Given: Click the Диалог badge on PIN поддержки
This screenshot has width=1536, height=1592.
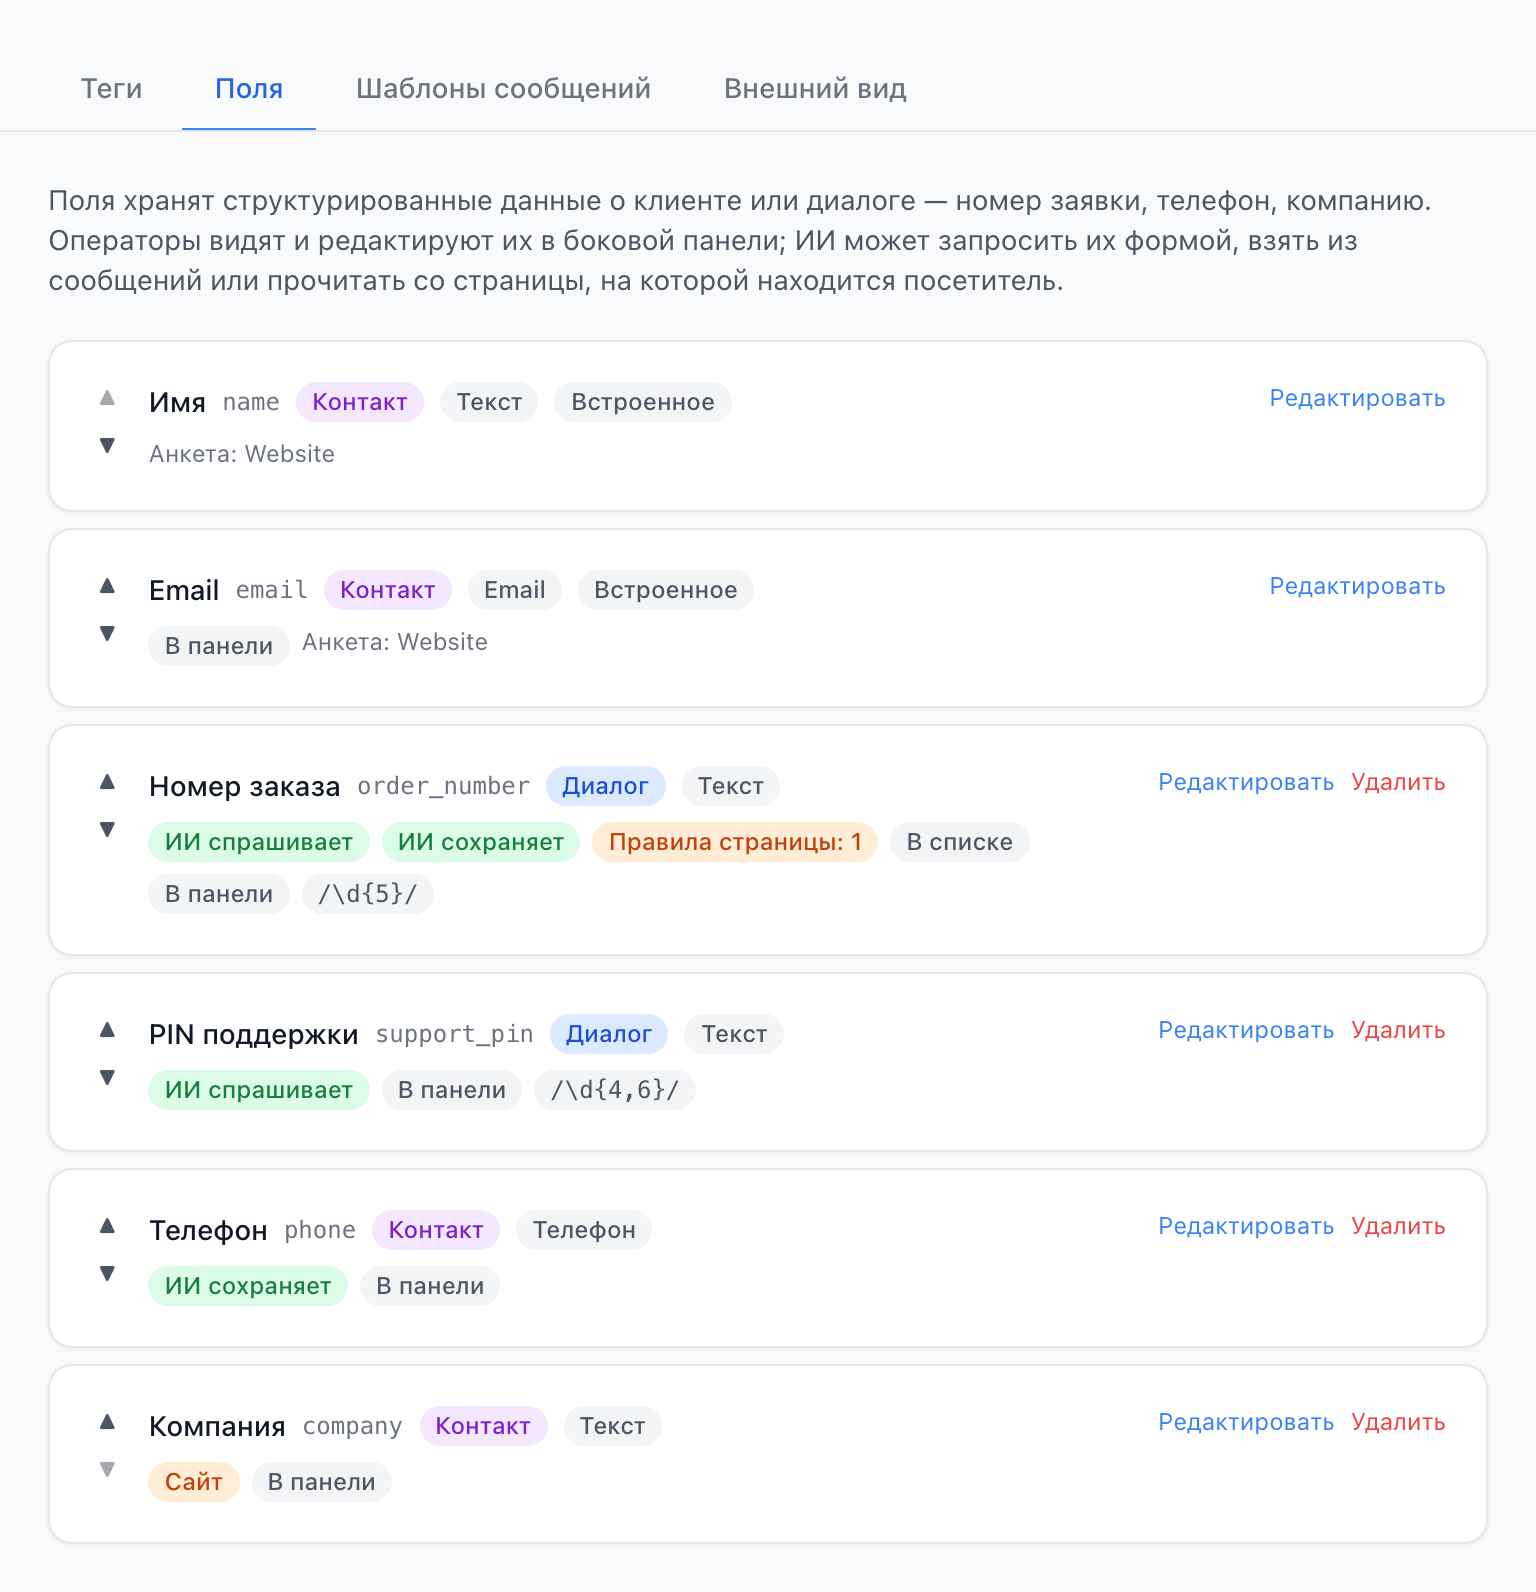Looking at the screenshot, I should (609, 1034).
